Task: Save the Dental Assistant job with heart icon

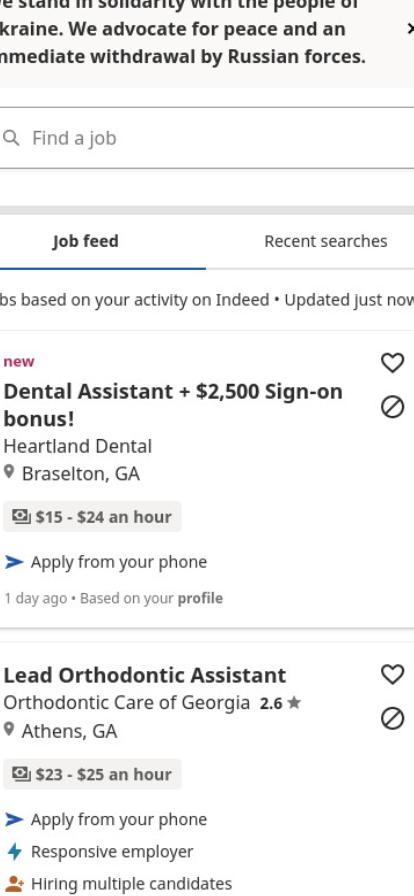Action: [x=392, y=362]
